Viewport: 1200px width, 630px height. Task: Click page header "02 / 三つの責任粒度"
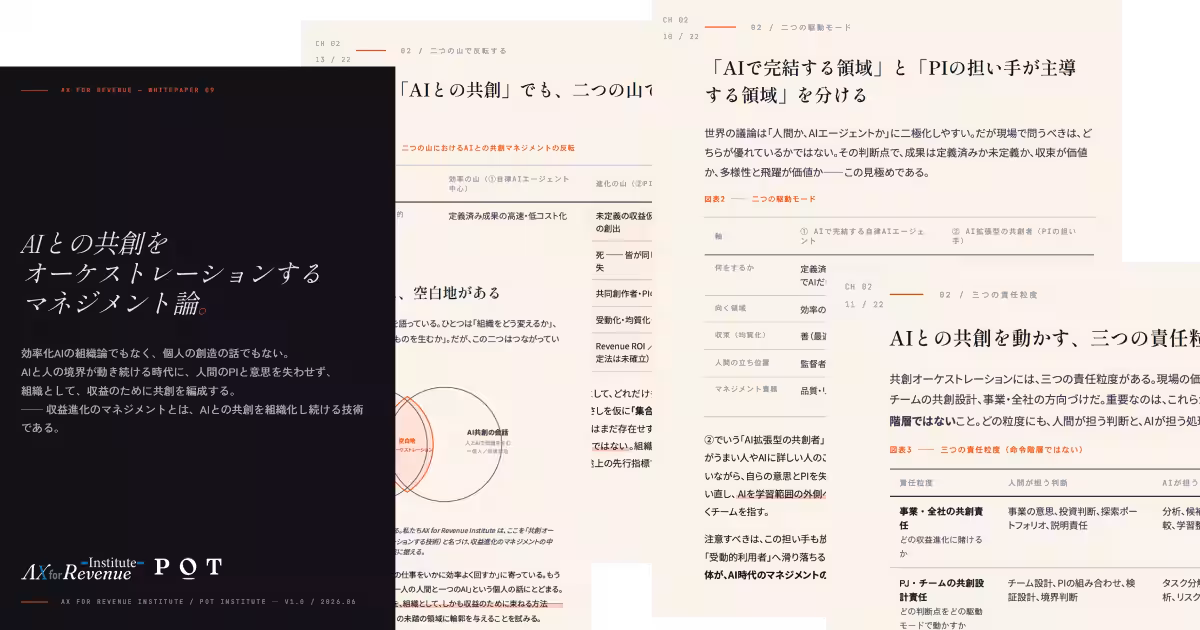[988, 295]
